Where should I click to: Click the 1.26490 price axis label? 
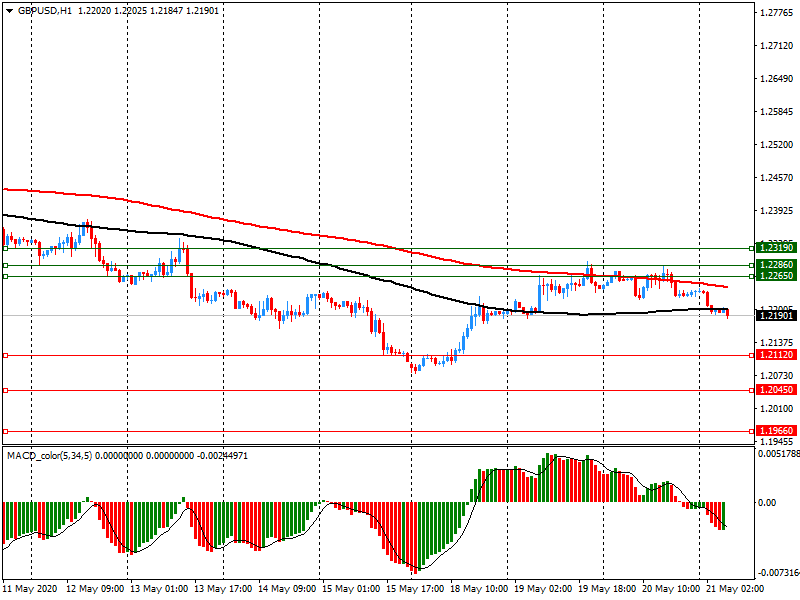click(777, 79)
